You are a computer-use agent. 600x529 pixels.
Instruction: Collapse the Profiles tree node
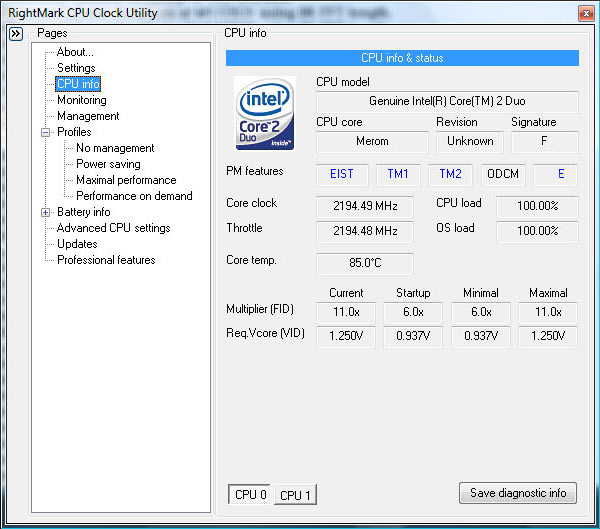[x=45, y=132]
